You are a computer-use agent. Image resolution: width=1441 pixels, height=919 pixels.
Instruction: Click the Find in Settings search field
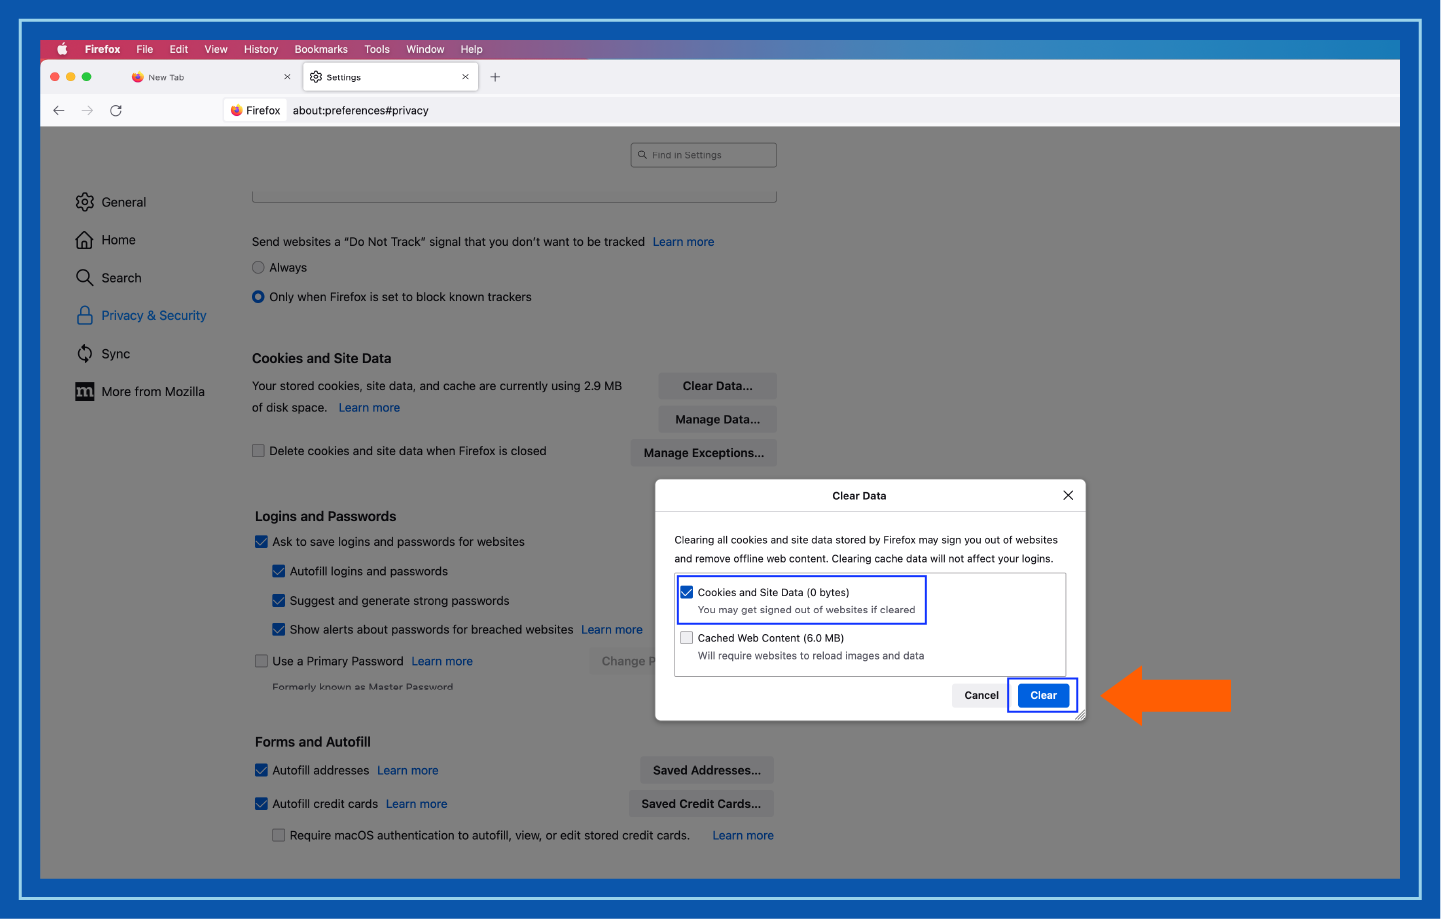click(703, 154)
